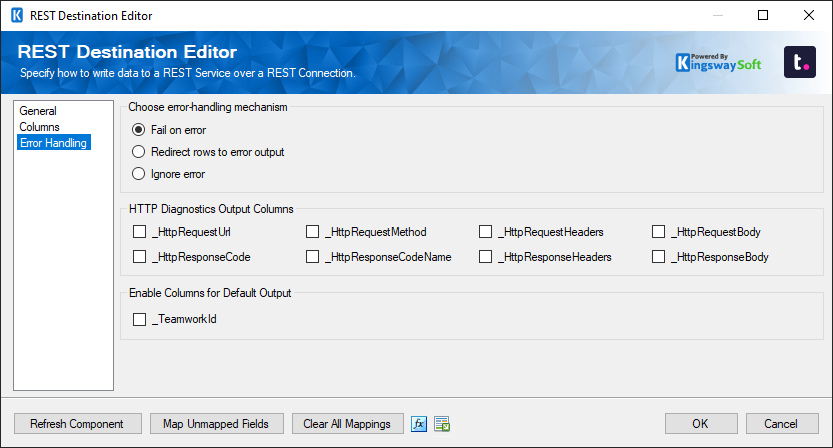Click the Clear All Mappings button

(x=347, y=424)
